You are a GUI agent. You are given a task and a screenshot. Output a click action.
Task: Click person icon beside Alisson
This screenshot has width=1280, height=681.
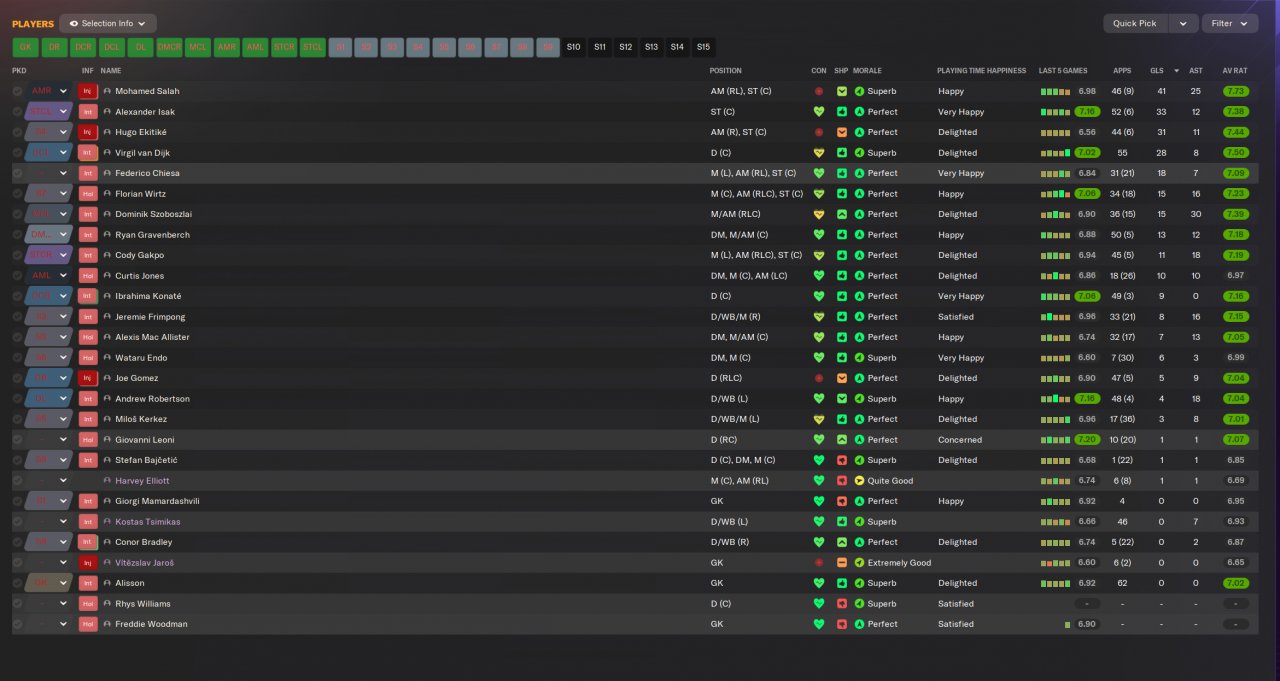[x=107, y=583]
